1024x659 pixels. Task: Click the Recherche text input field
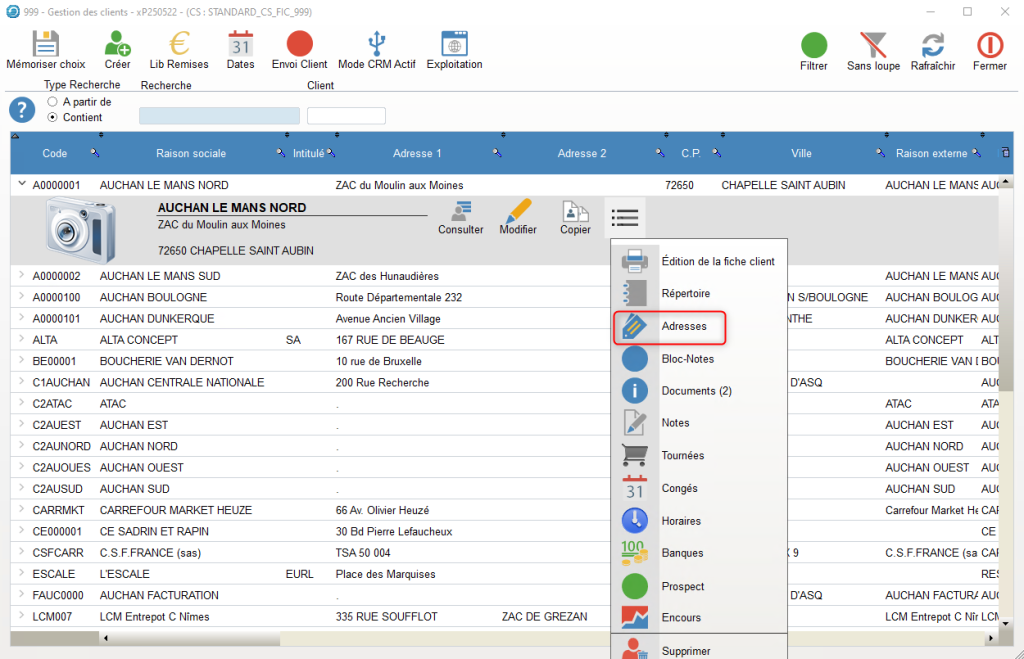coord(218,116)
